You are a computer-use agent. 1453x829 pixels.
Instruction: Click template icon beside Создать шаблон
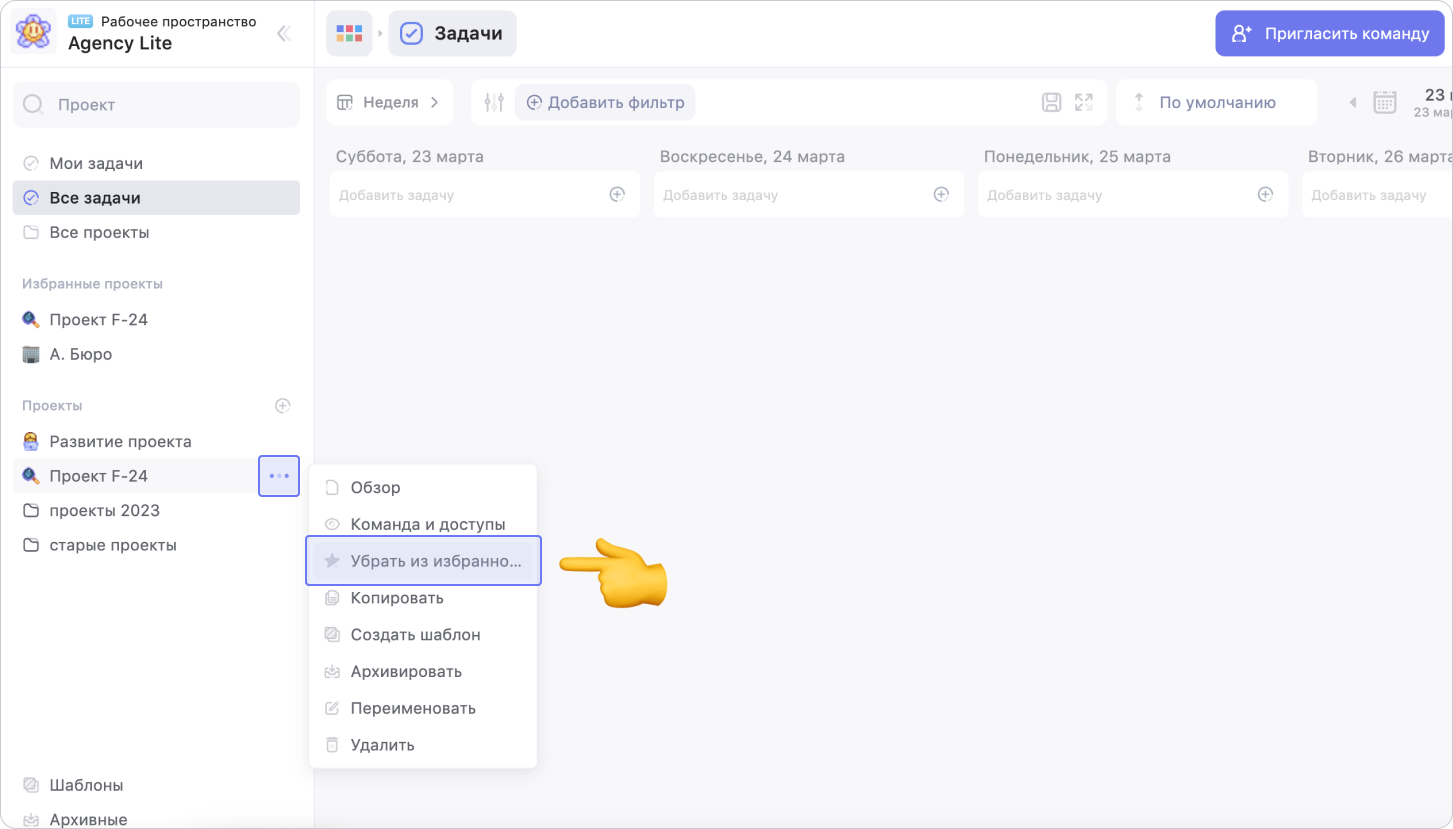[x=332, y=635]
